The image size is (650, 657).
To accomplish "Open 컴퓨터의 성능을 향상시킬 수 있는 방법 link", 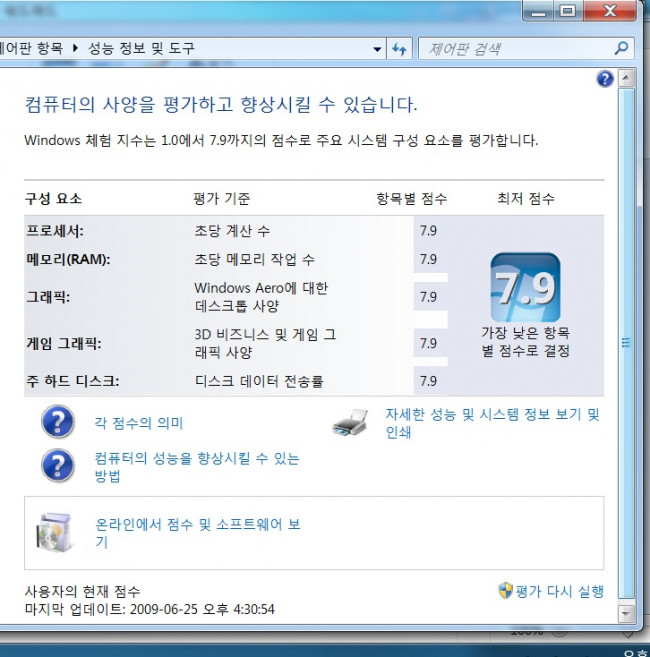I will pyautogui.click(x=197, y=467).
